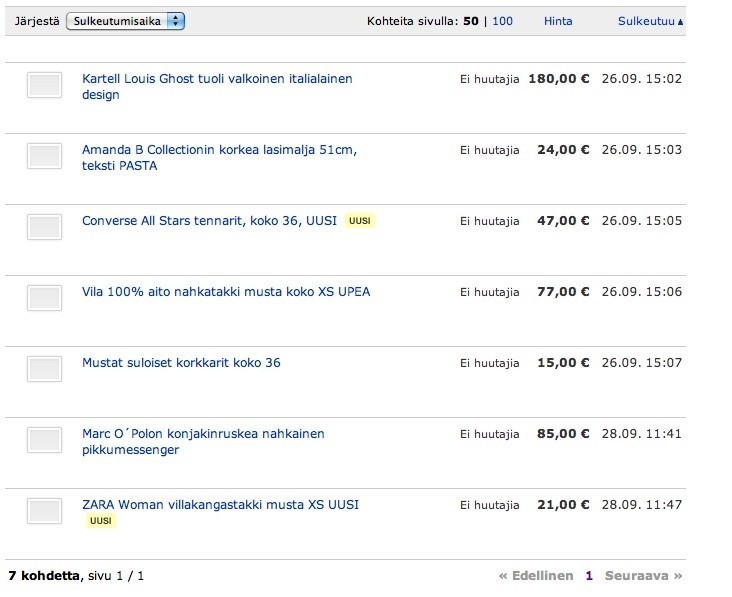
Task: Sort listings by Hinta
Action: 558,21
